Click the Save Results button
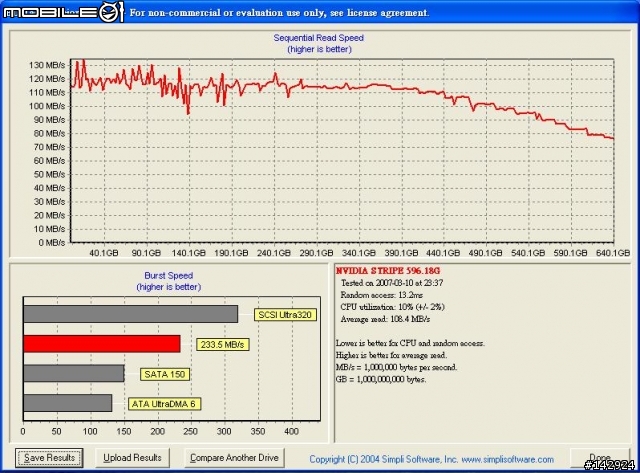This screenshot has height=473, width=640. 49,458
